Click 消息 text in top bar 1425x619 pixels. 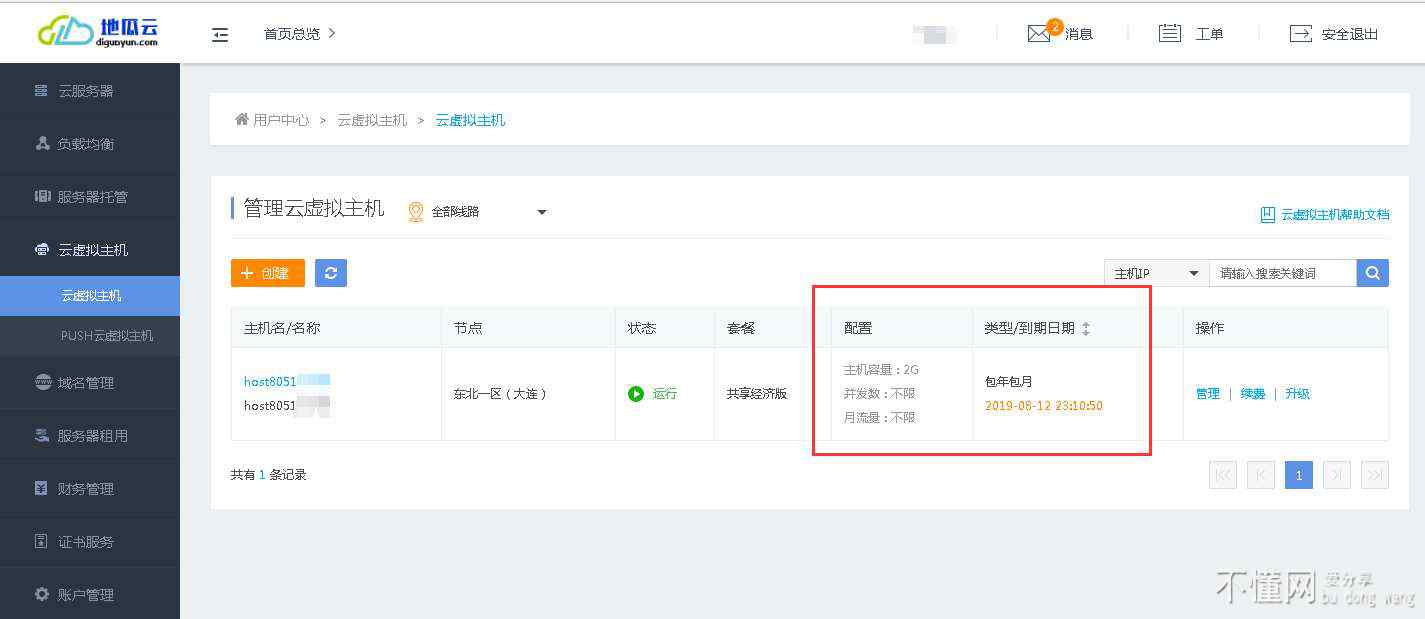click(1079, 34)
